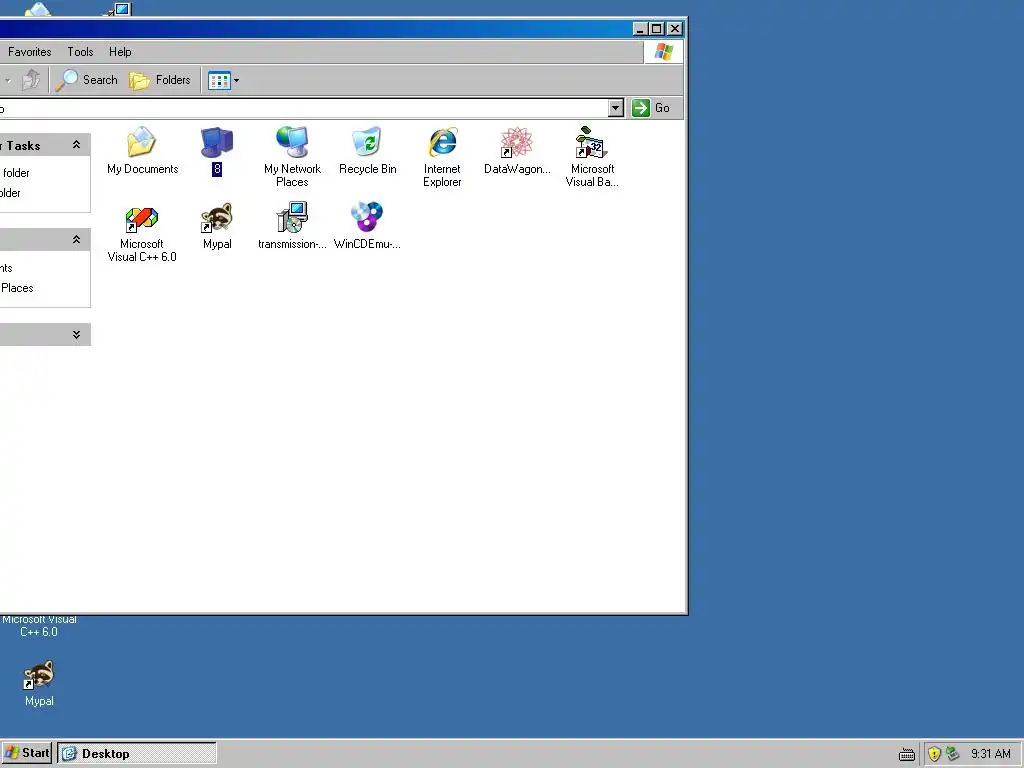Click the Places link in sidebar
Screen dimensions: 1024x768
[x=17, y=288]
